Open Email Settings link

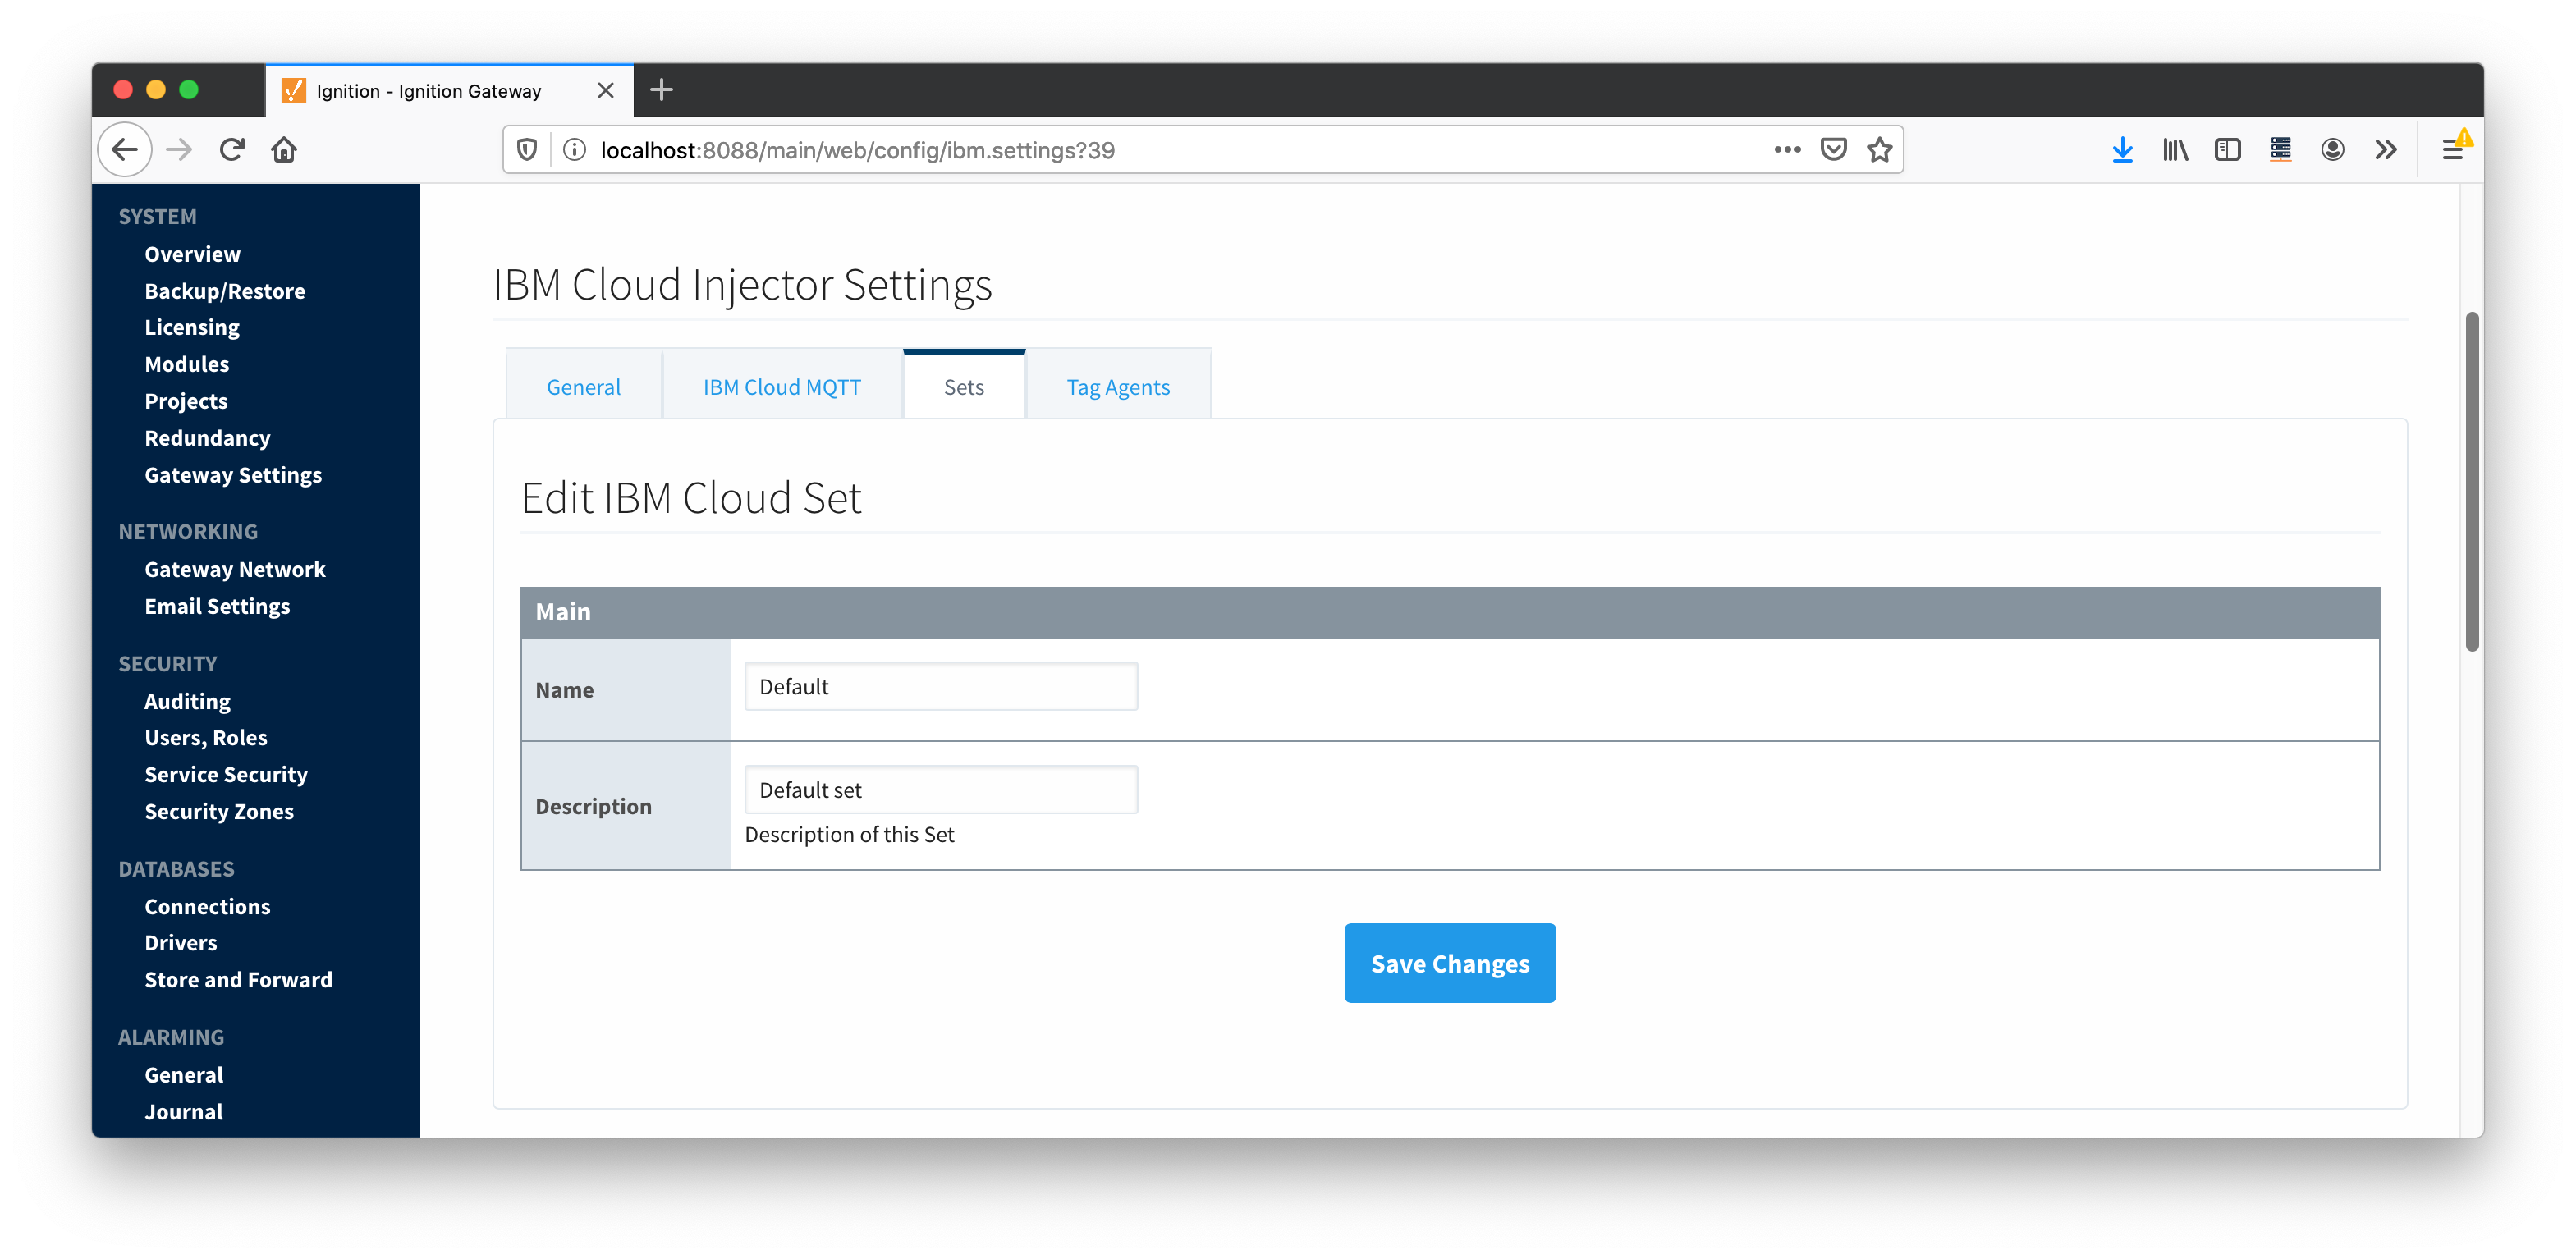[217, 606]
